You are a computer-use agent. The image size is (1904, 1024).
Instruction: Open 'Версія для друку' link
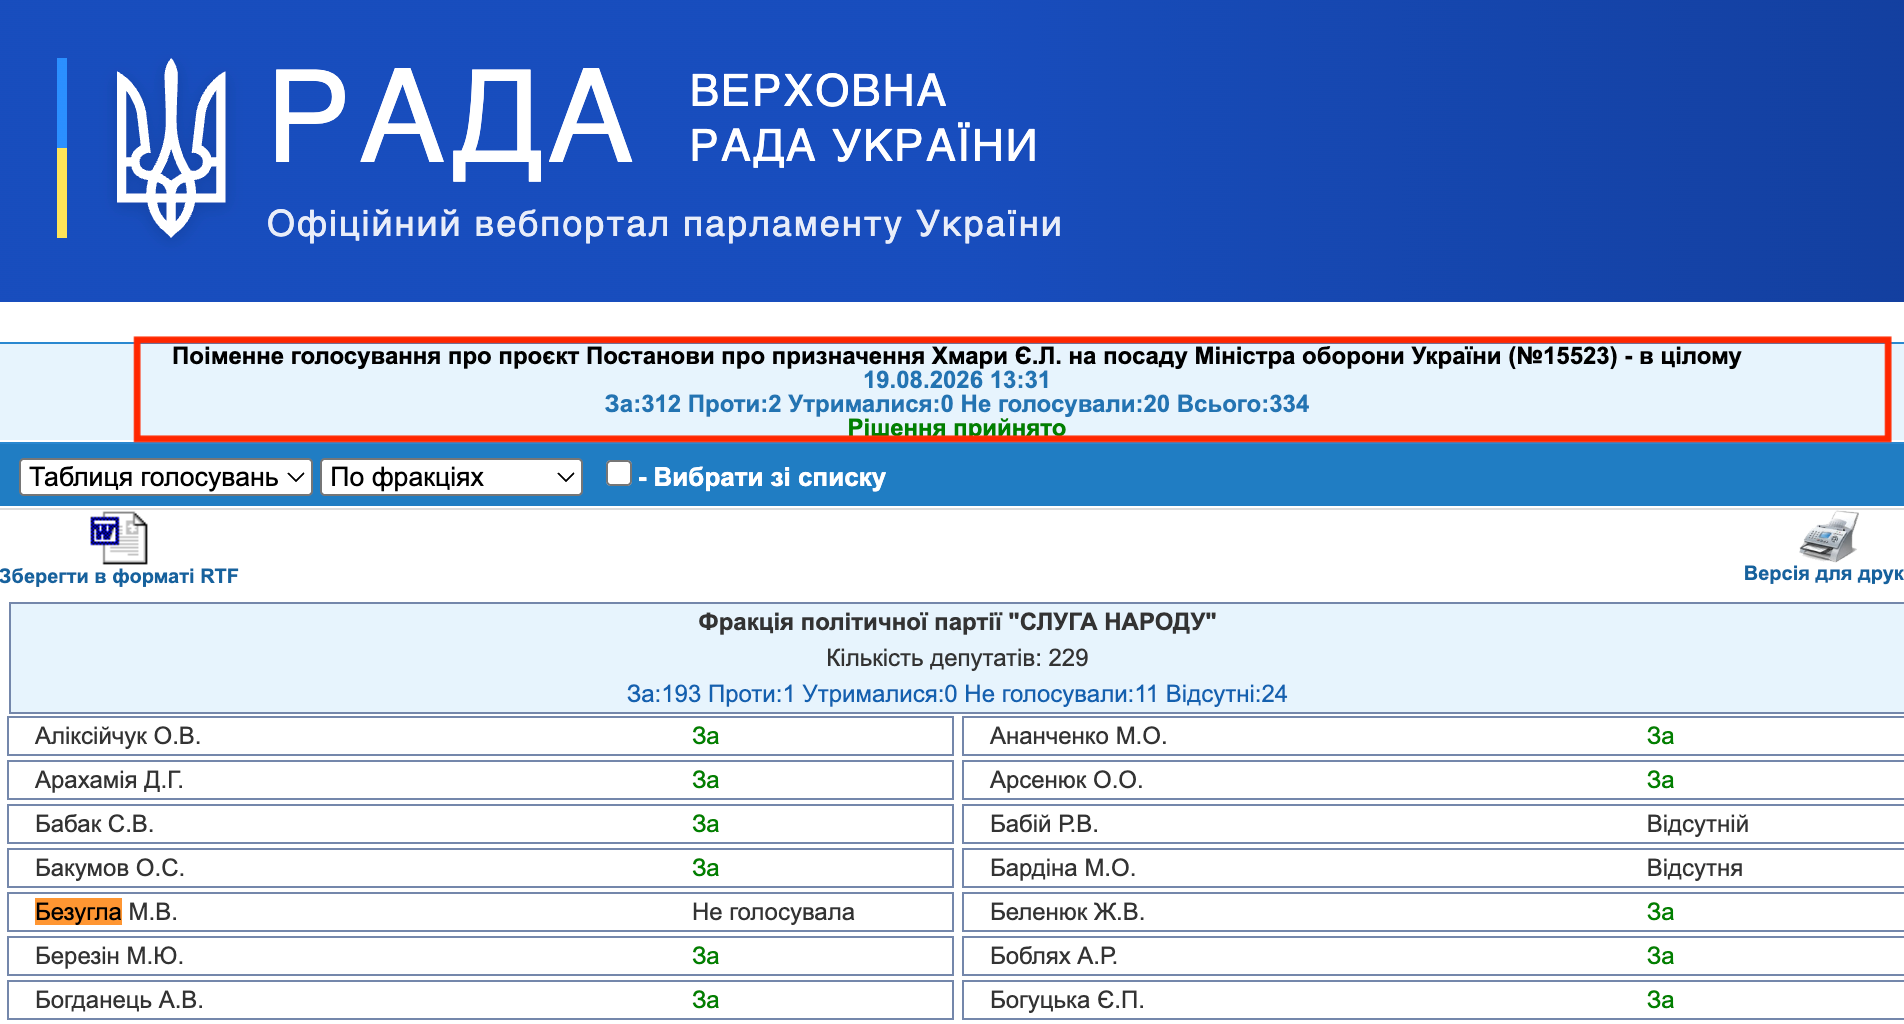[x=1823, y=573]
